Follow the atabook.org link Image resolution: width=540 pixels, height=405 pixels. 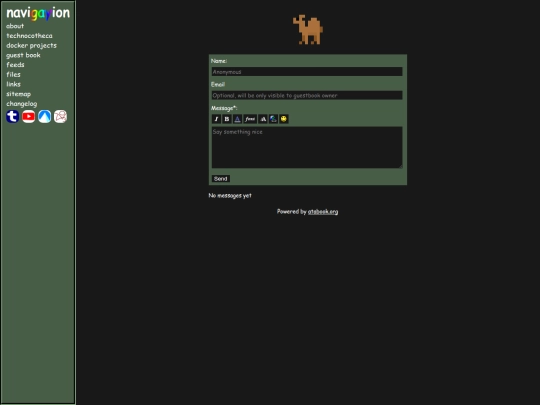click(x=323, y=211)
